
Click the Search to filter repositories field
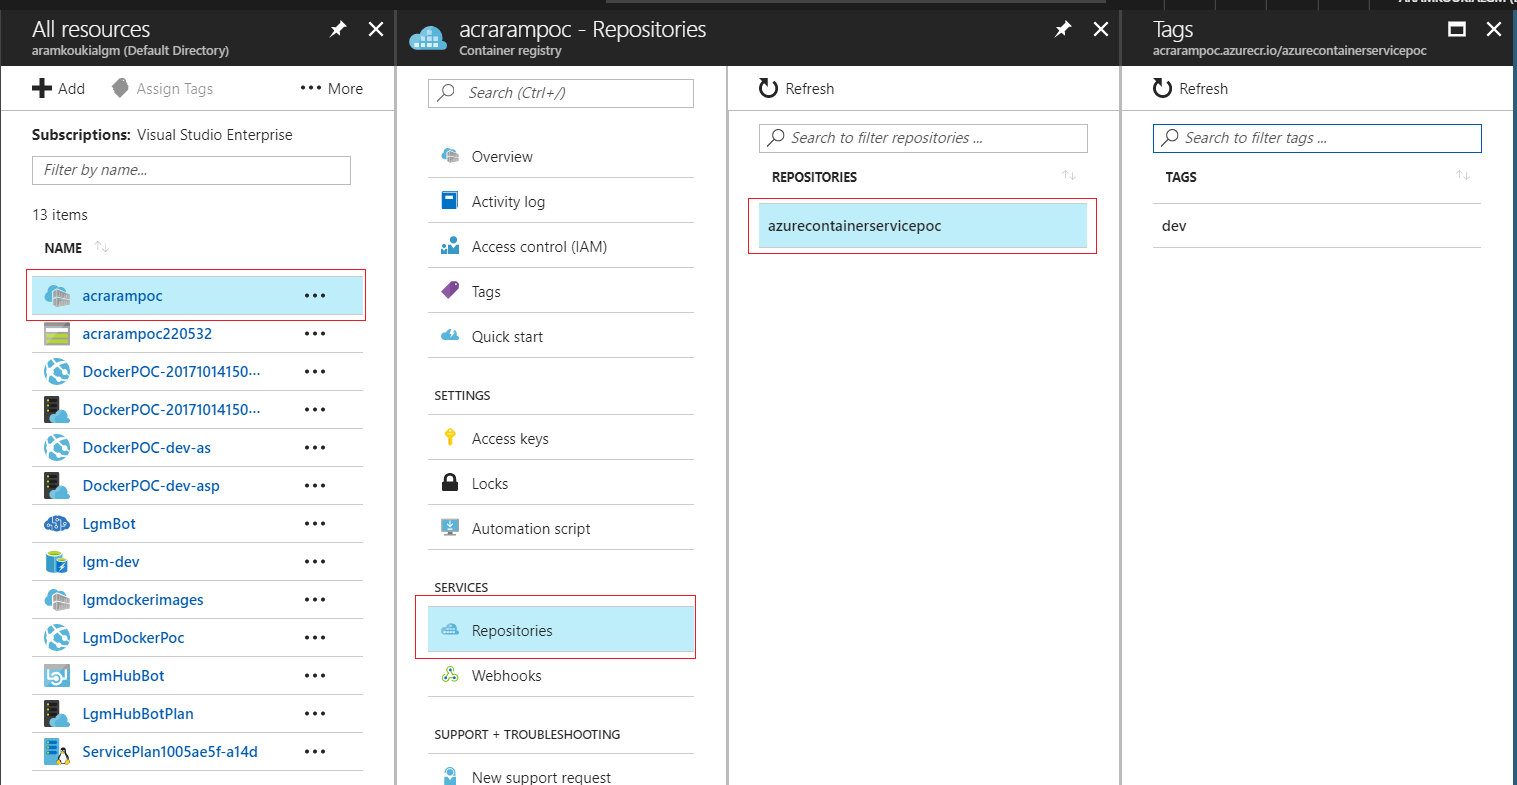(x=923, y=138)
